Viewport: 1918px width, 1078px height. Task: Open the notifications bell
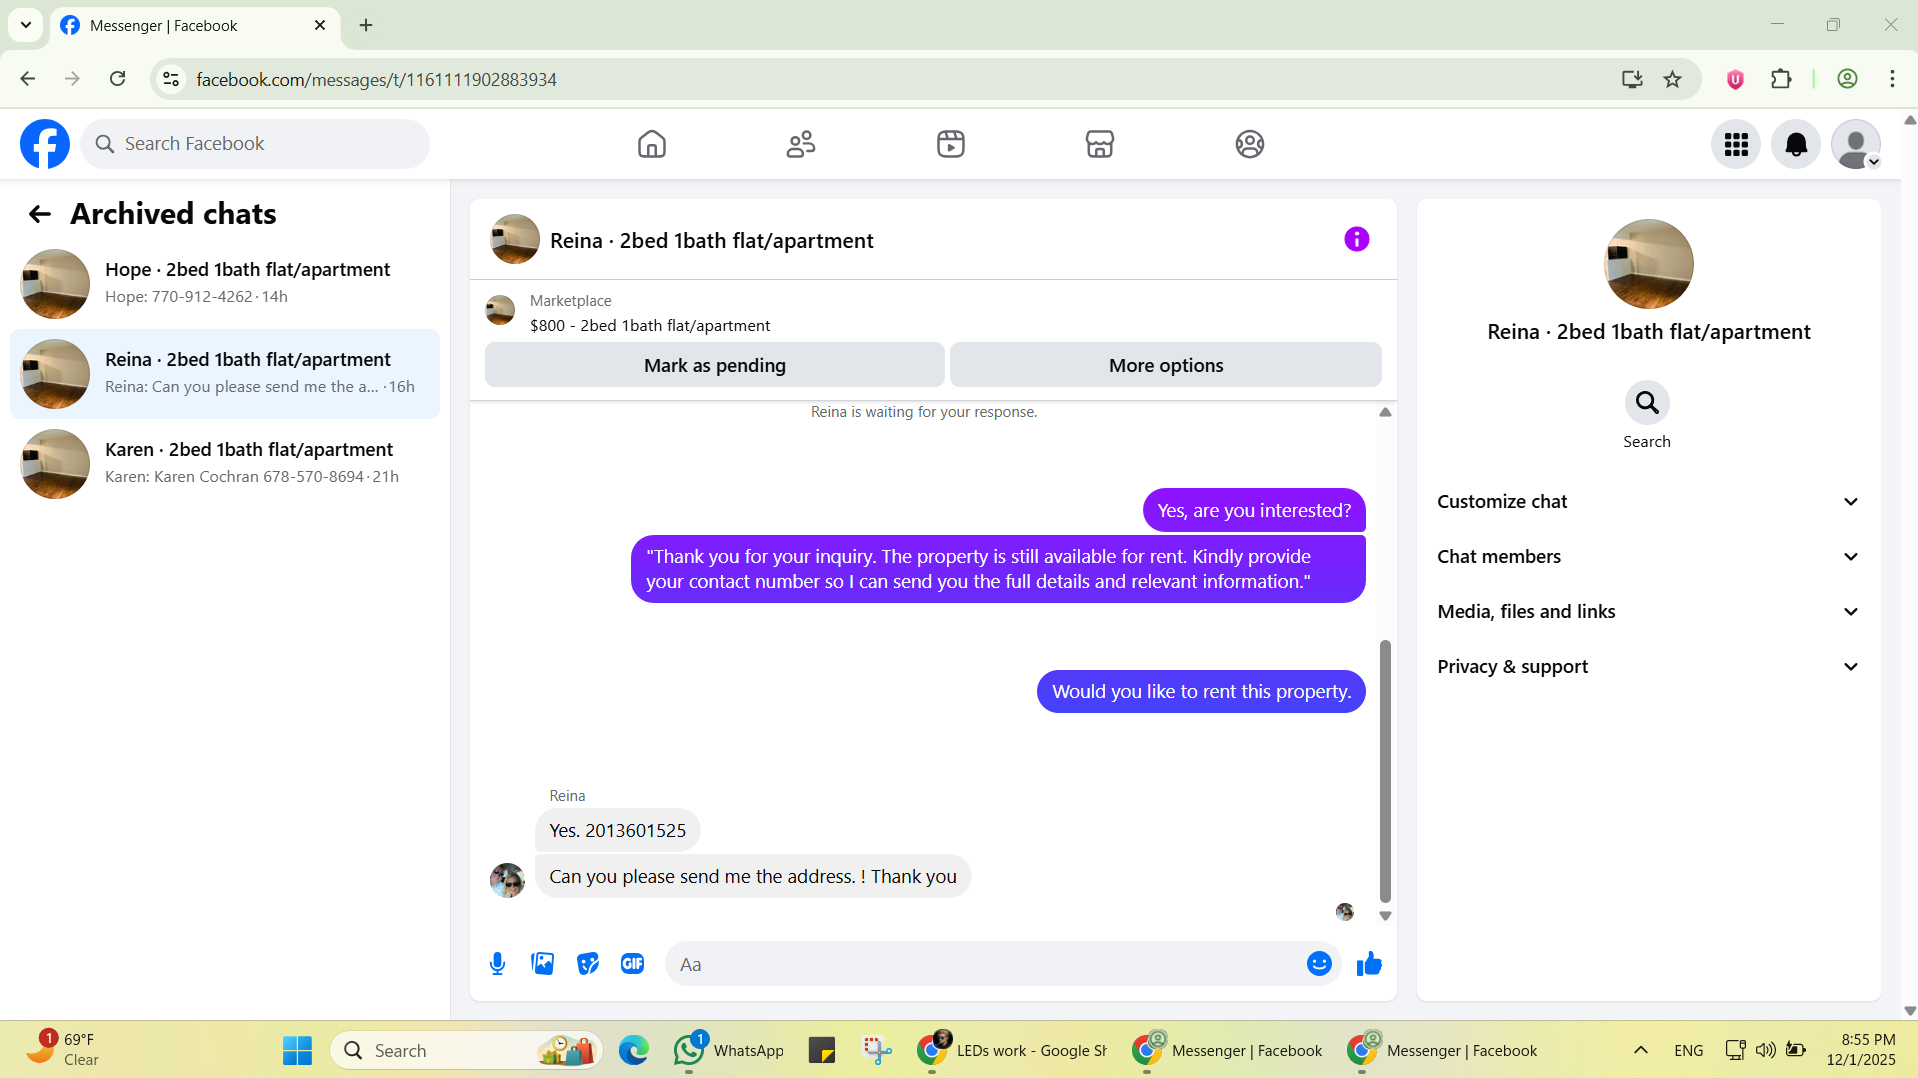pyautogui.click(x=1796, y=144)
